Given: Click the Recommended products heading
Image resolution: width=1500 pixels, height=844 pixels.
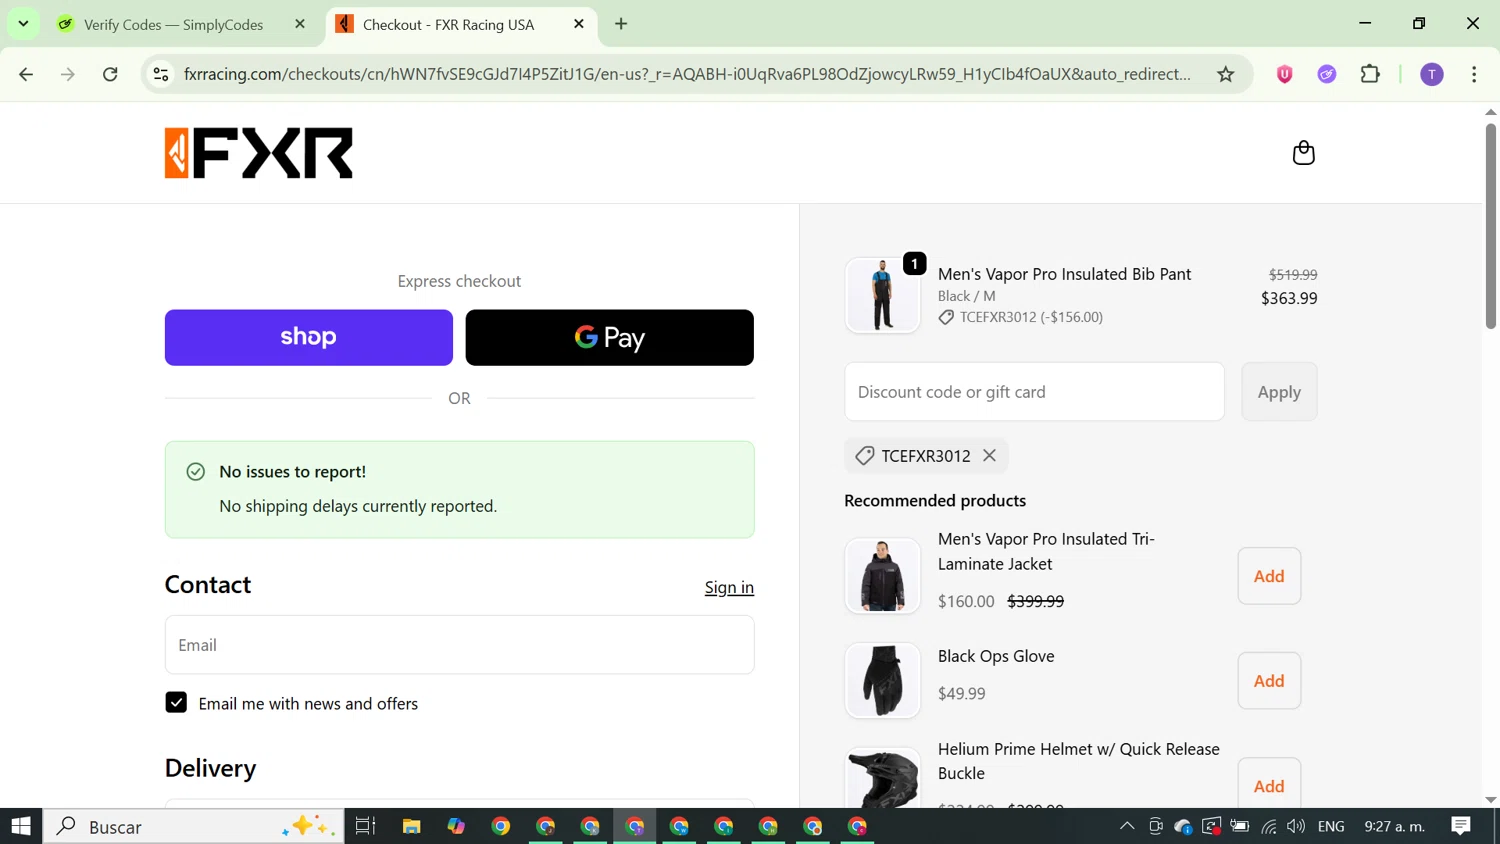Looking at the screenshot, I should pos(935,500).
